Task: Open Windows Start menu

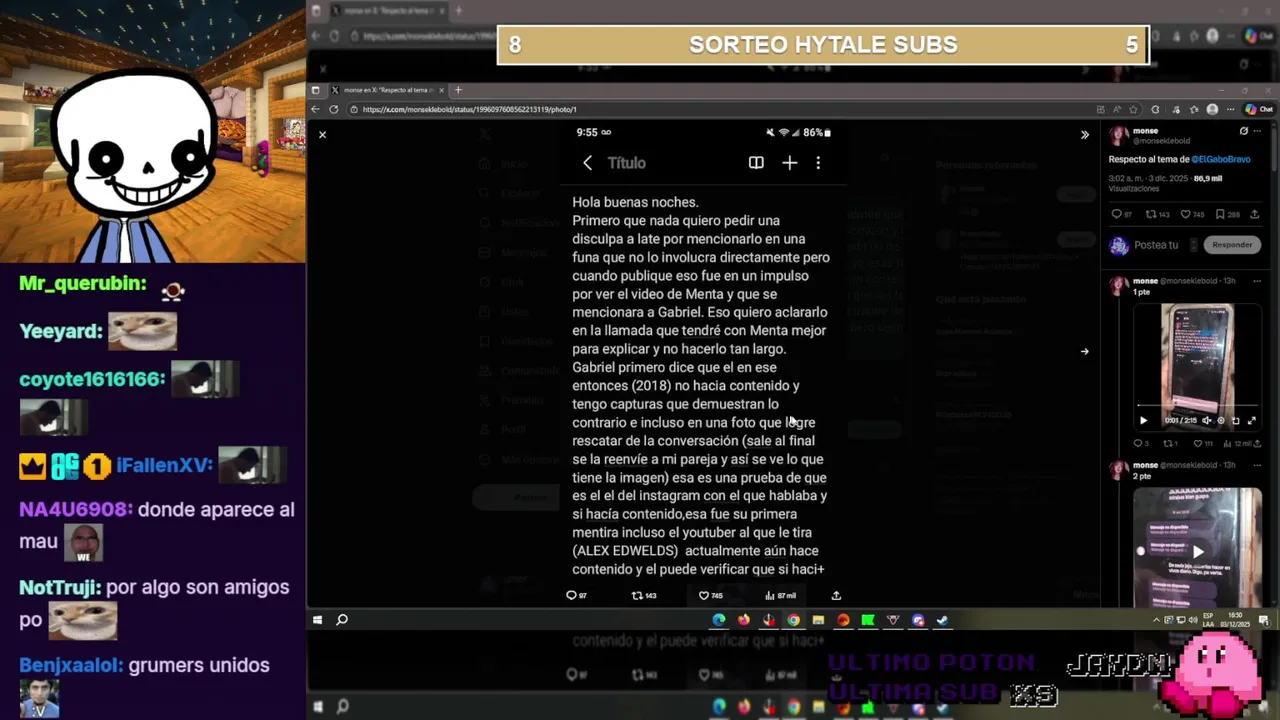Action: click(317, 620)
